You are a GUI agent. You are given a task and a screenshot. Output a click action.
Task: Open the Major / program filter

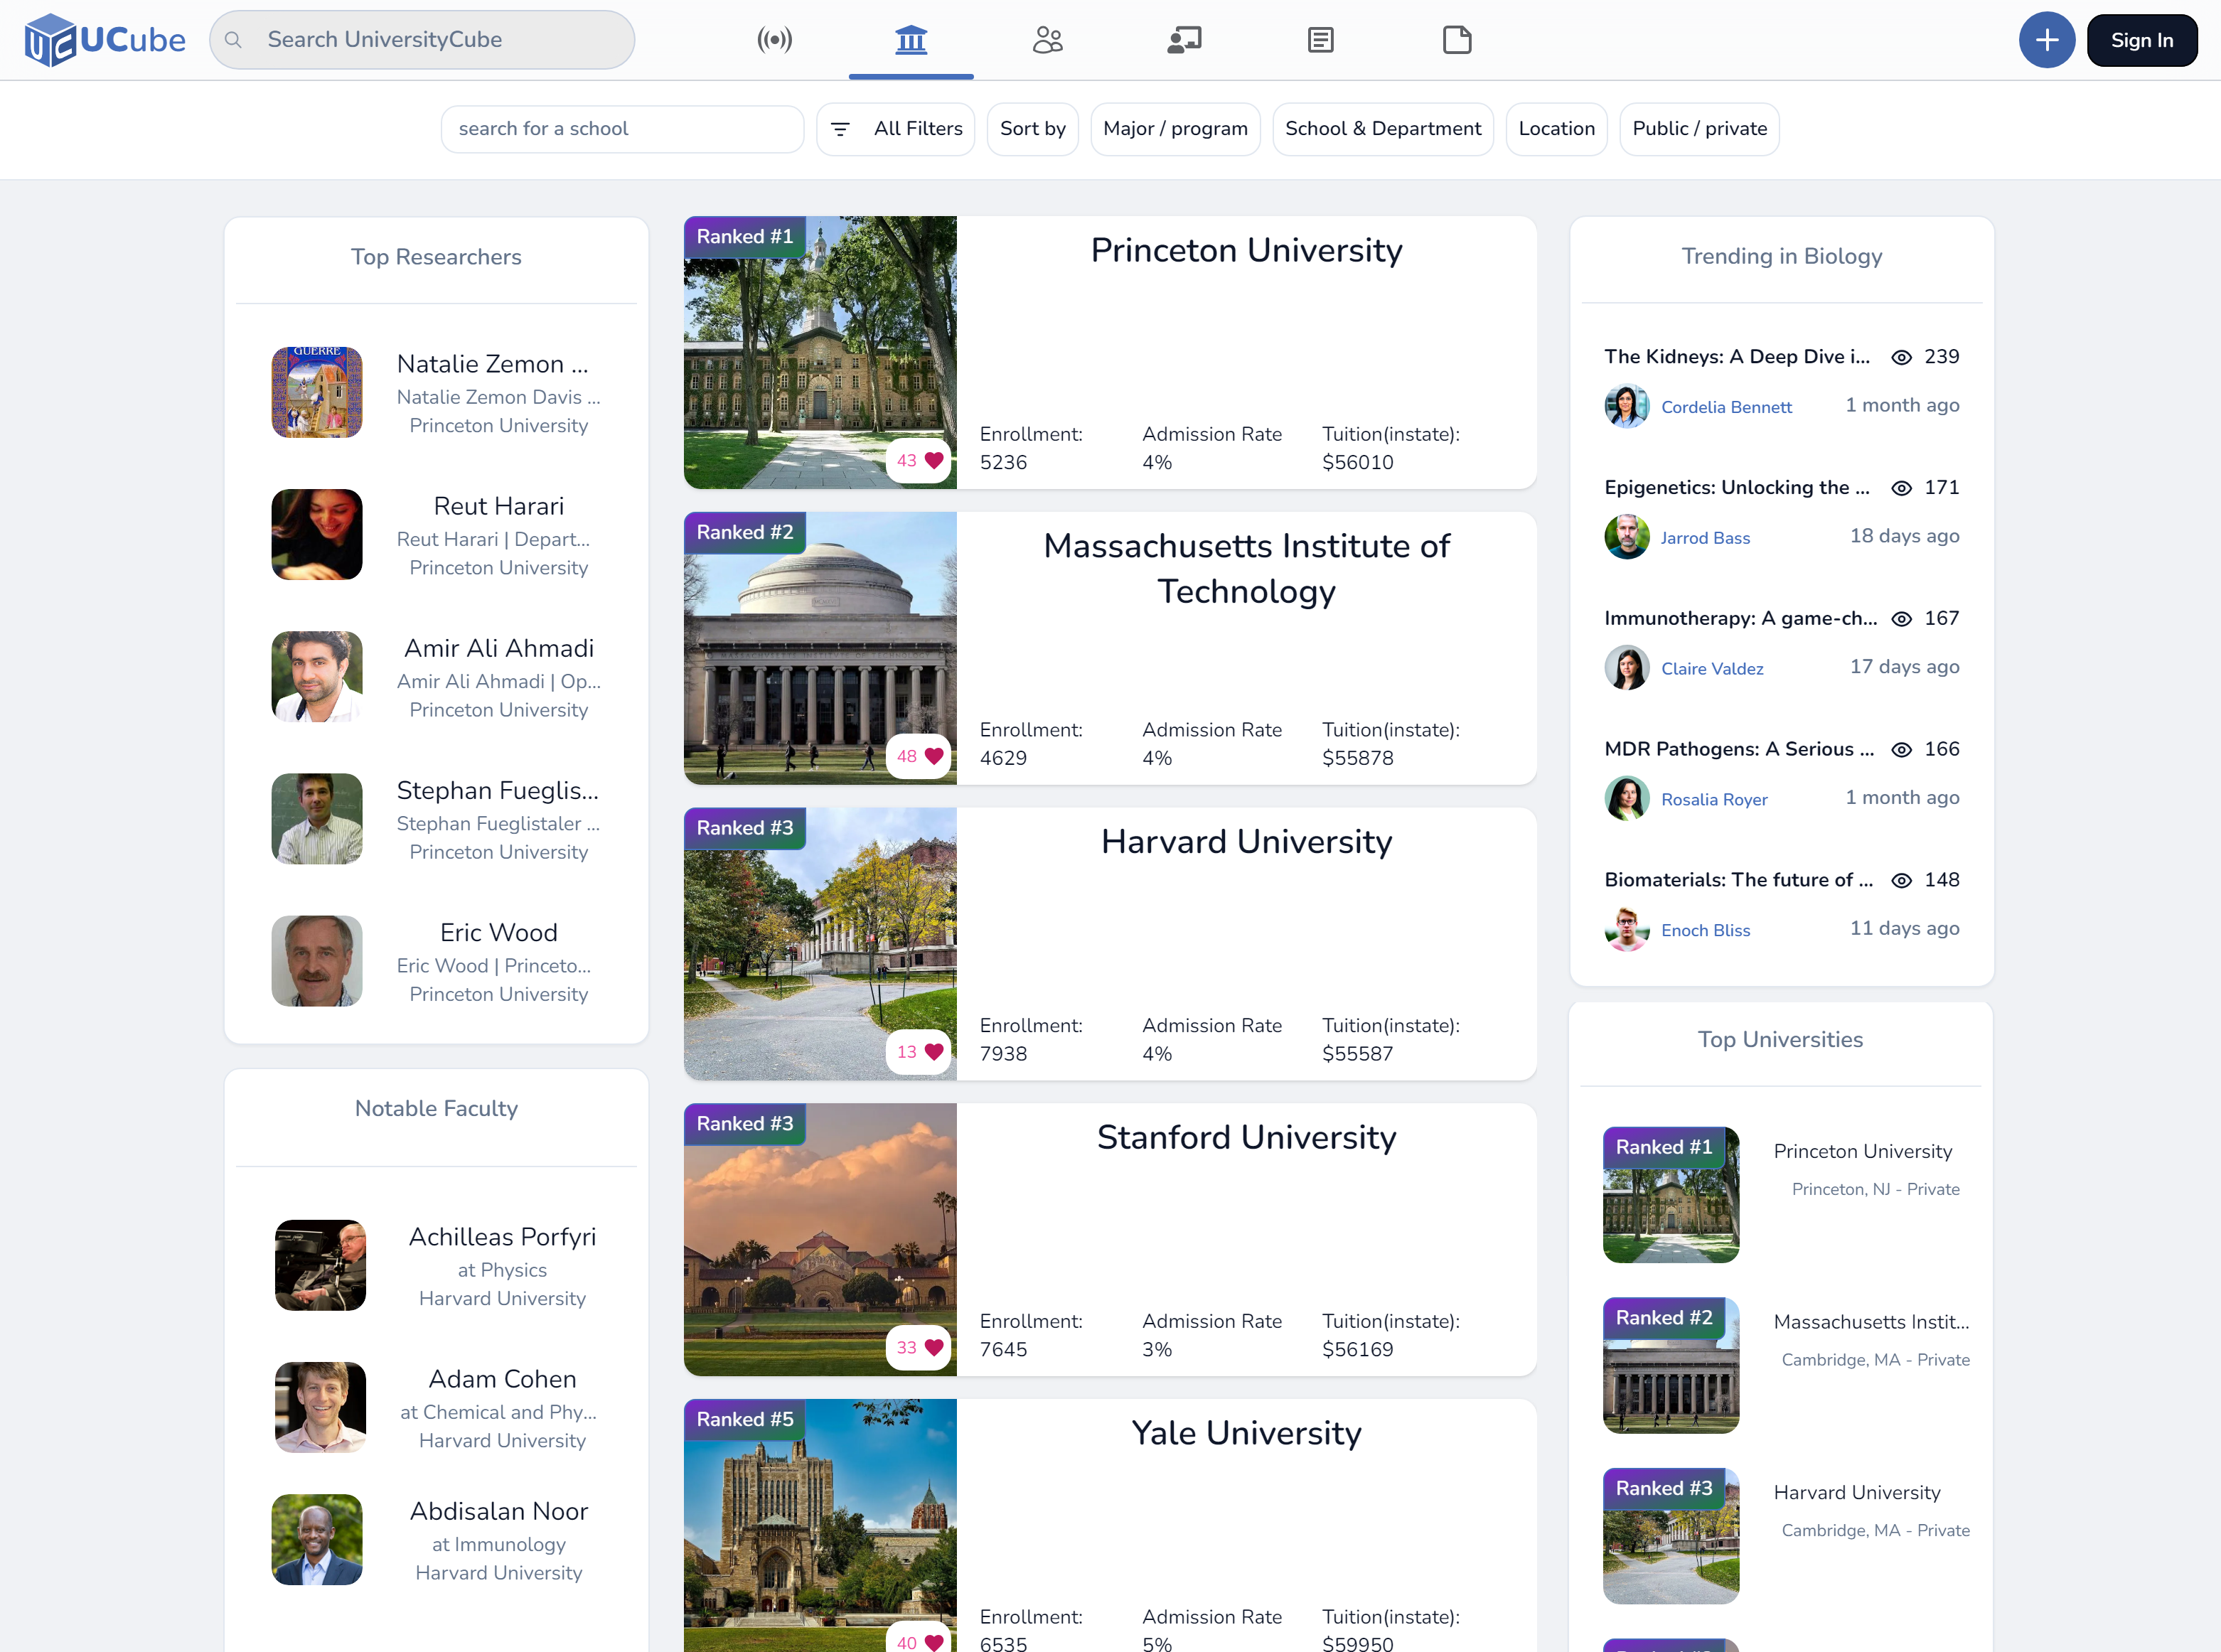pyautogui.click(x=1175, y=129)
